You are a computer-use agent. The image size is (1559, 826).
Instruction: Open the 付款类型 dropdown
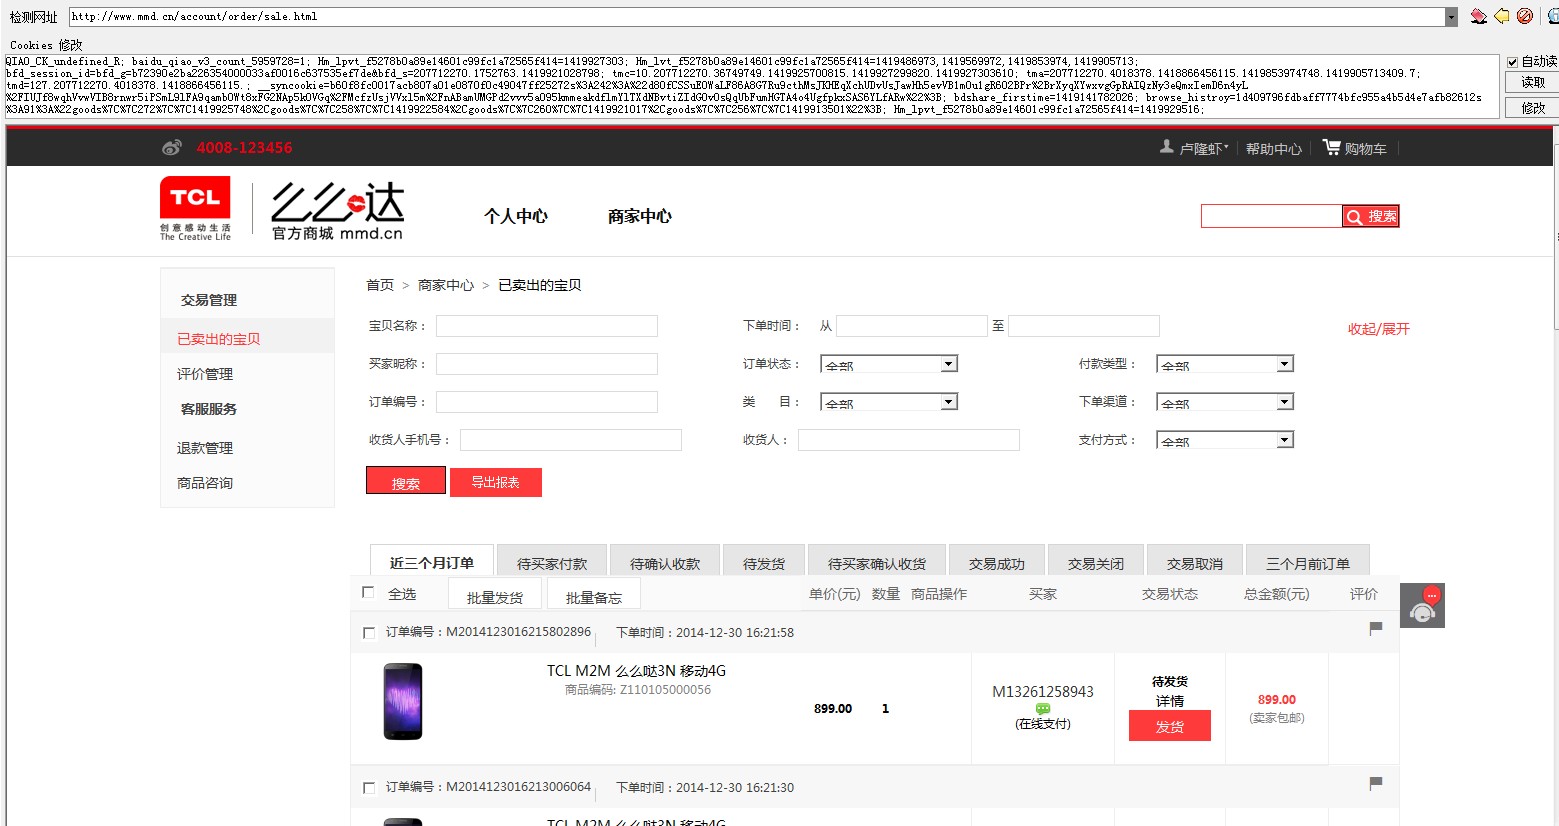pos(1225,364)
